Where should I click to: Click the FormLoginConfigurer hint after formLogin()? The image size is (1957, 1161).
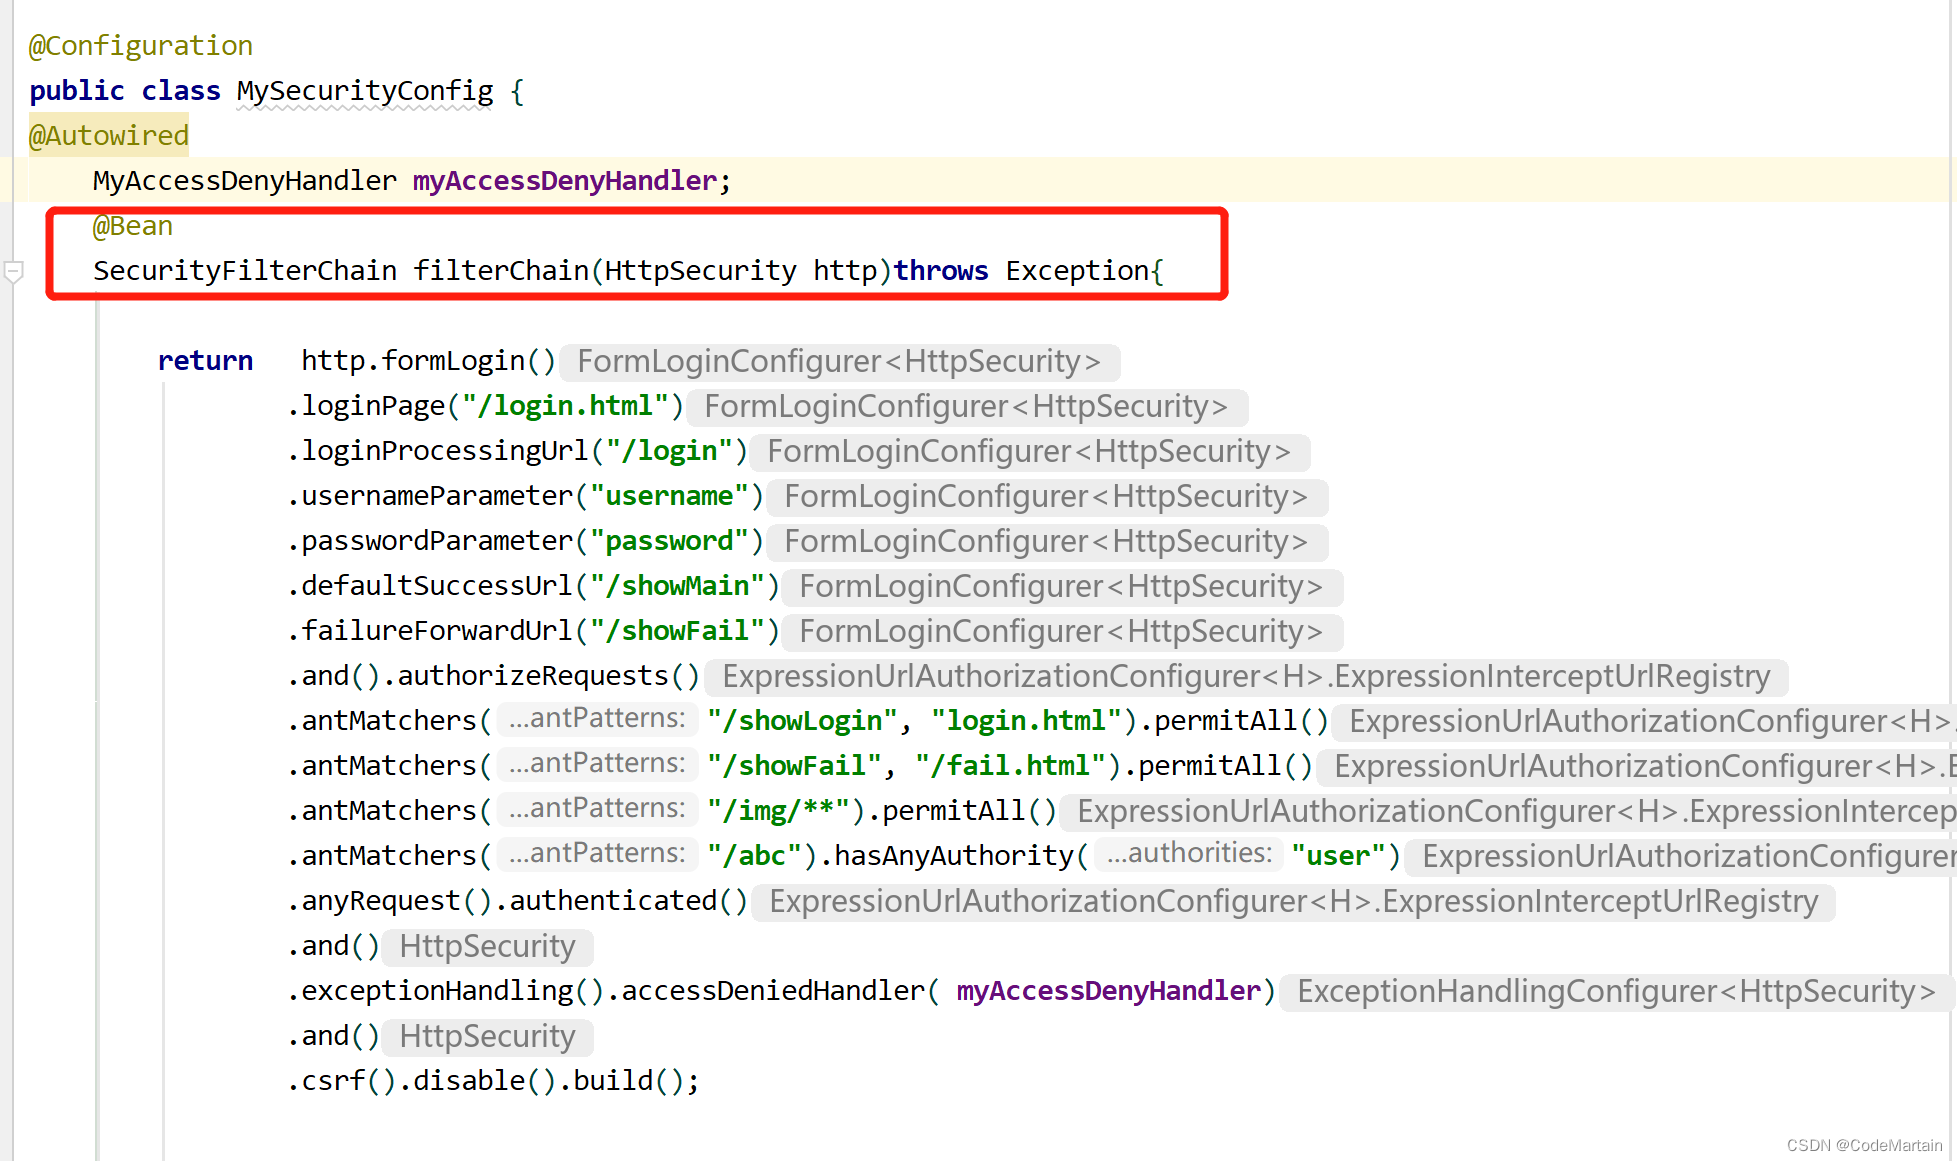pyautogui.click(x=840, y=362)
